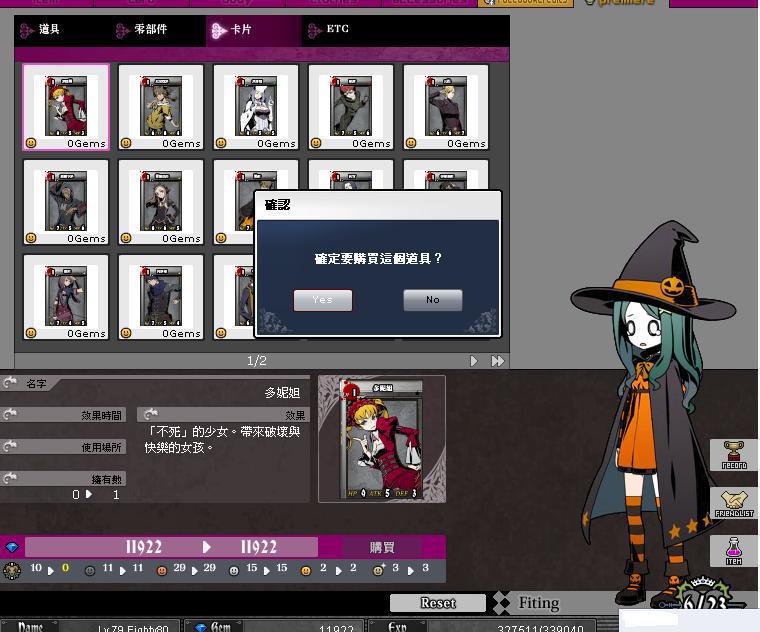Select the dark-dress girl card in the second row
This screenshot has width=760, height=632.
tap(161, 202)
